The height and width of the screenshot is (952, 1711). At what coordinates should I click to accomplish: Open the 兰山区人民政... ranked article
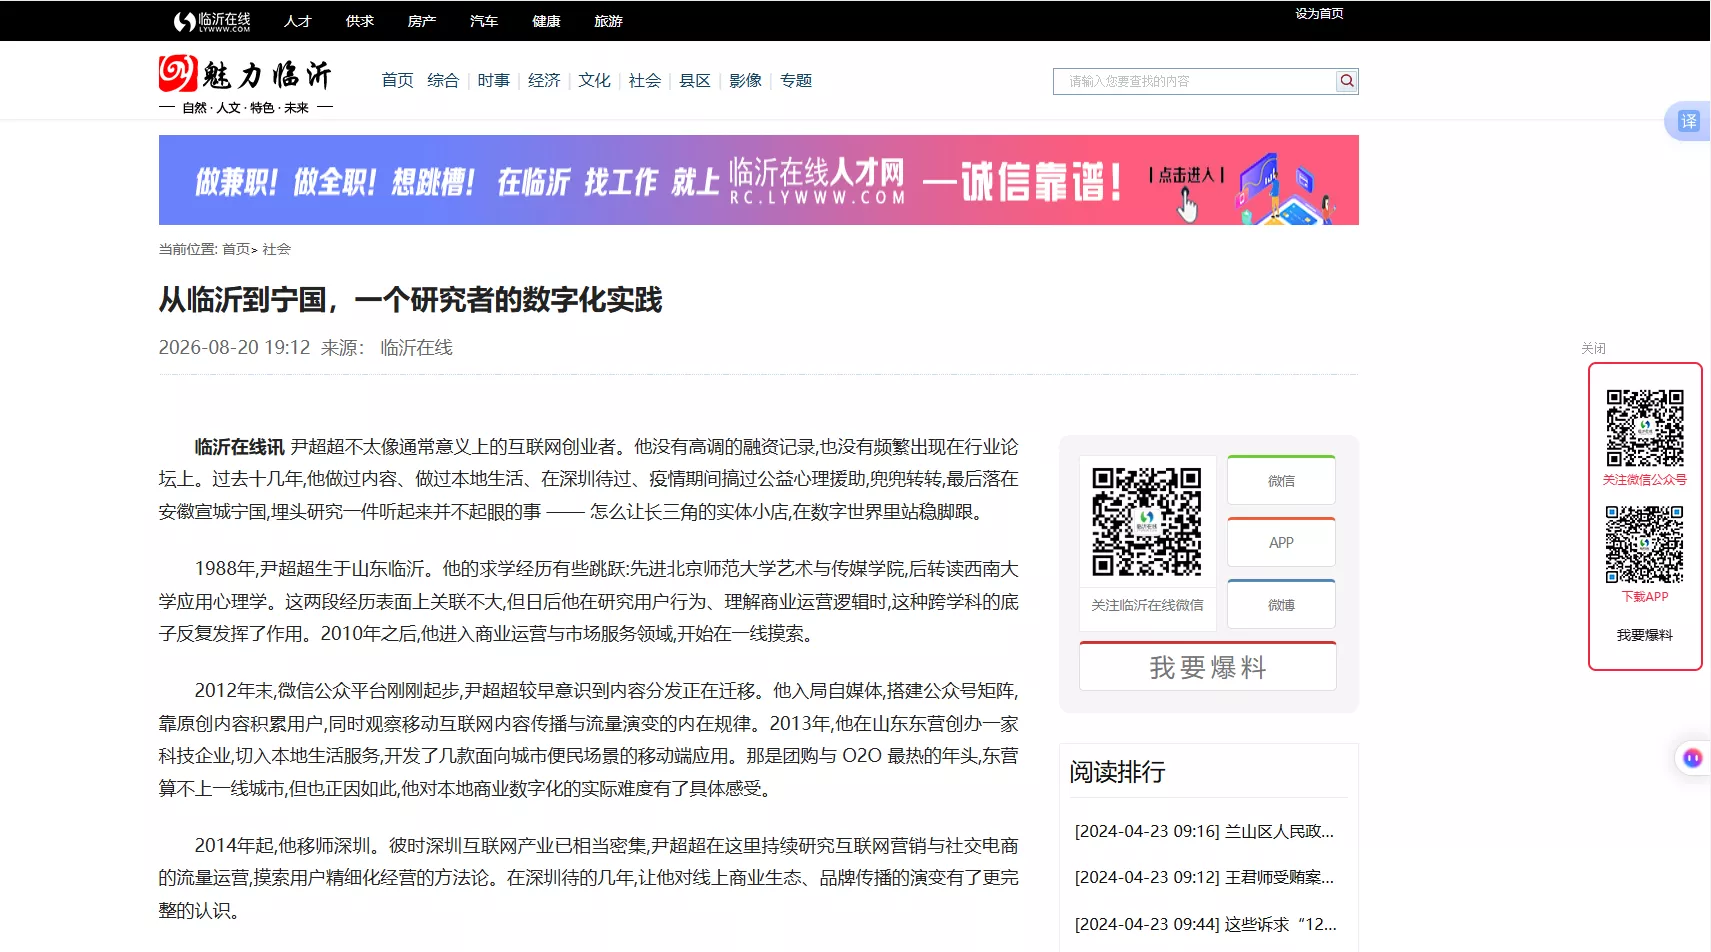(x=1204, y=831)
